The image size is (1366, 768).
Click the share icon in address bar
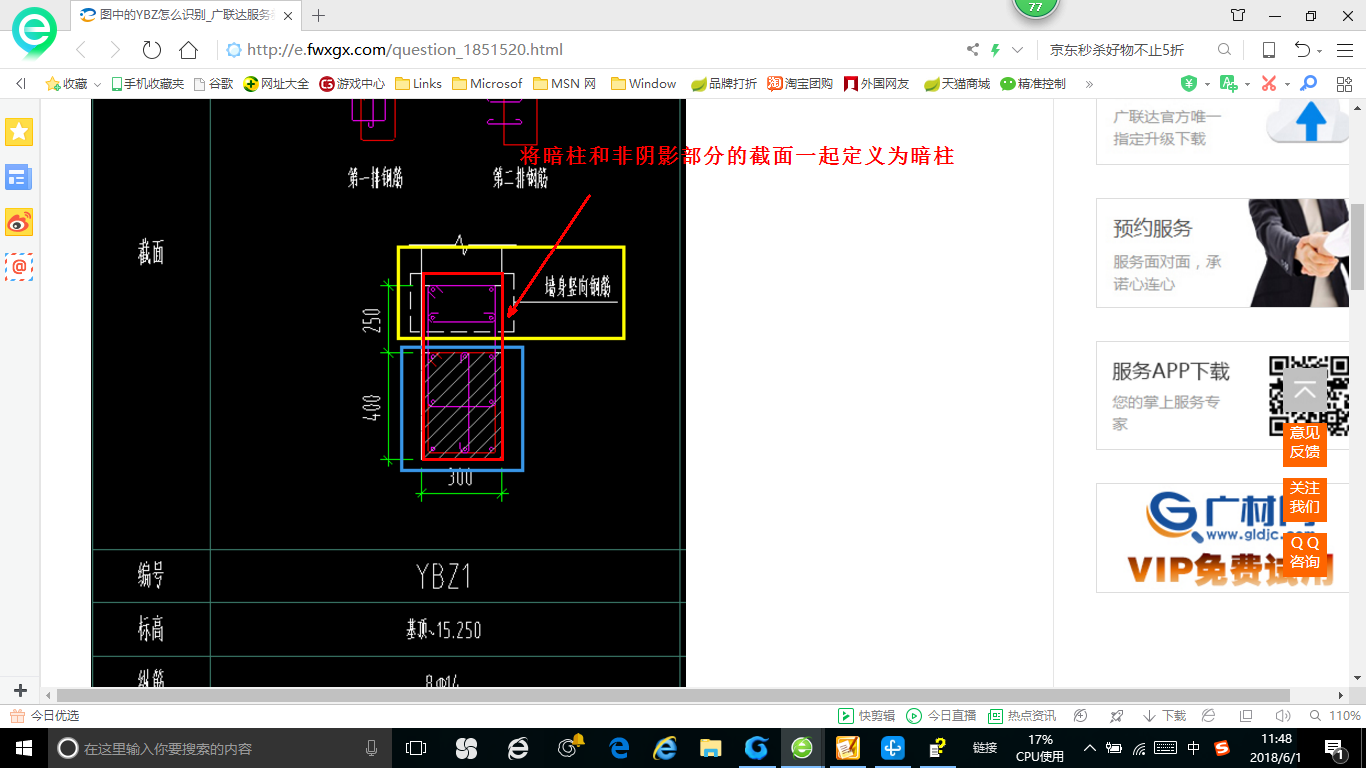973,50
